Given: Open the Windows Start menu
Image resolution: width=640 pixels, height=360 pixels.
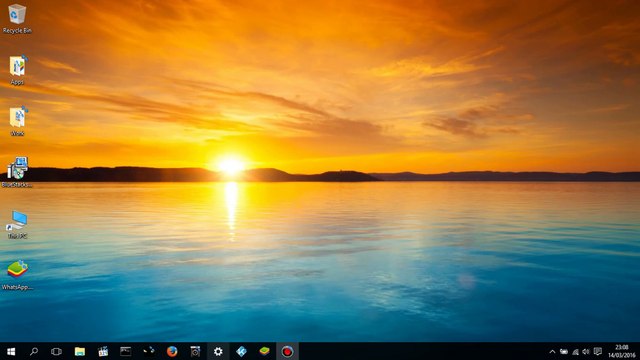Looking at the screenshot, I should tap(11, 351).
